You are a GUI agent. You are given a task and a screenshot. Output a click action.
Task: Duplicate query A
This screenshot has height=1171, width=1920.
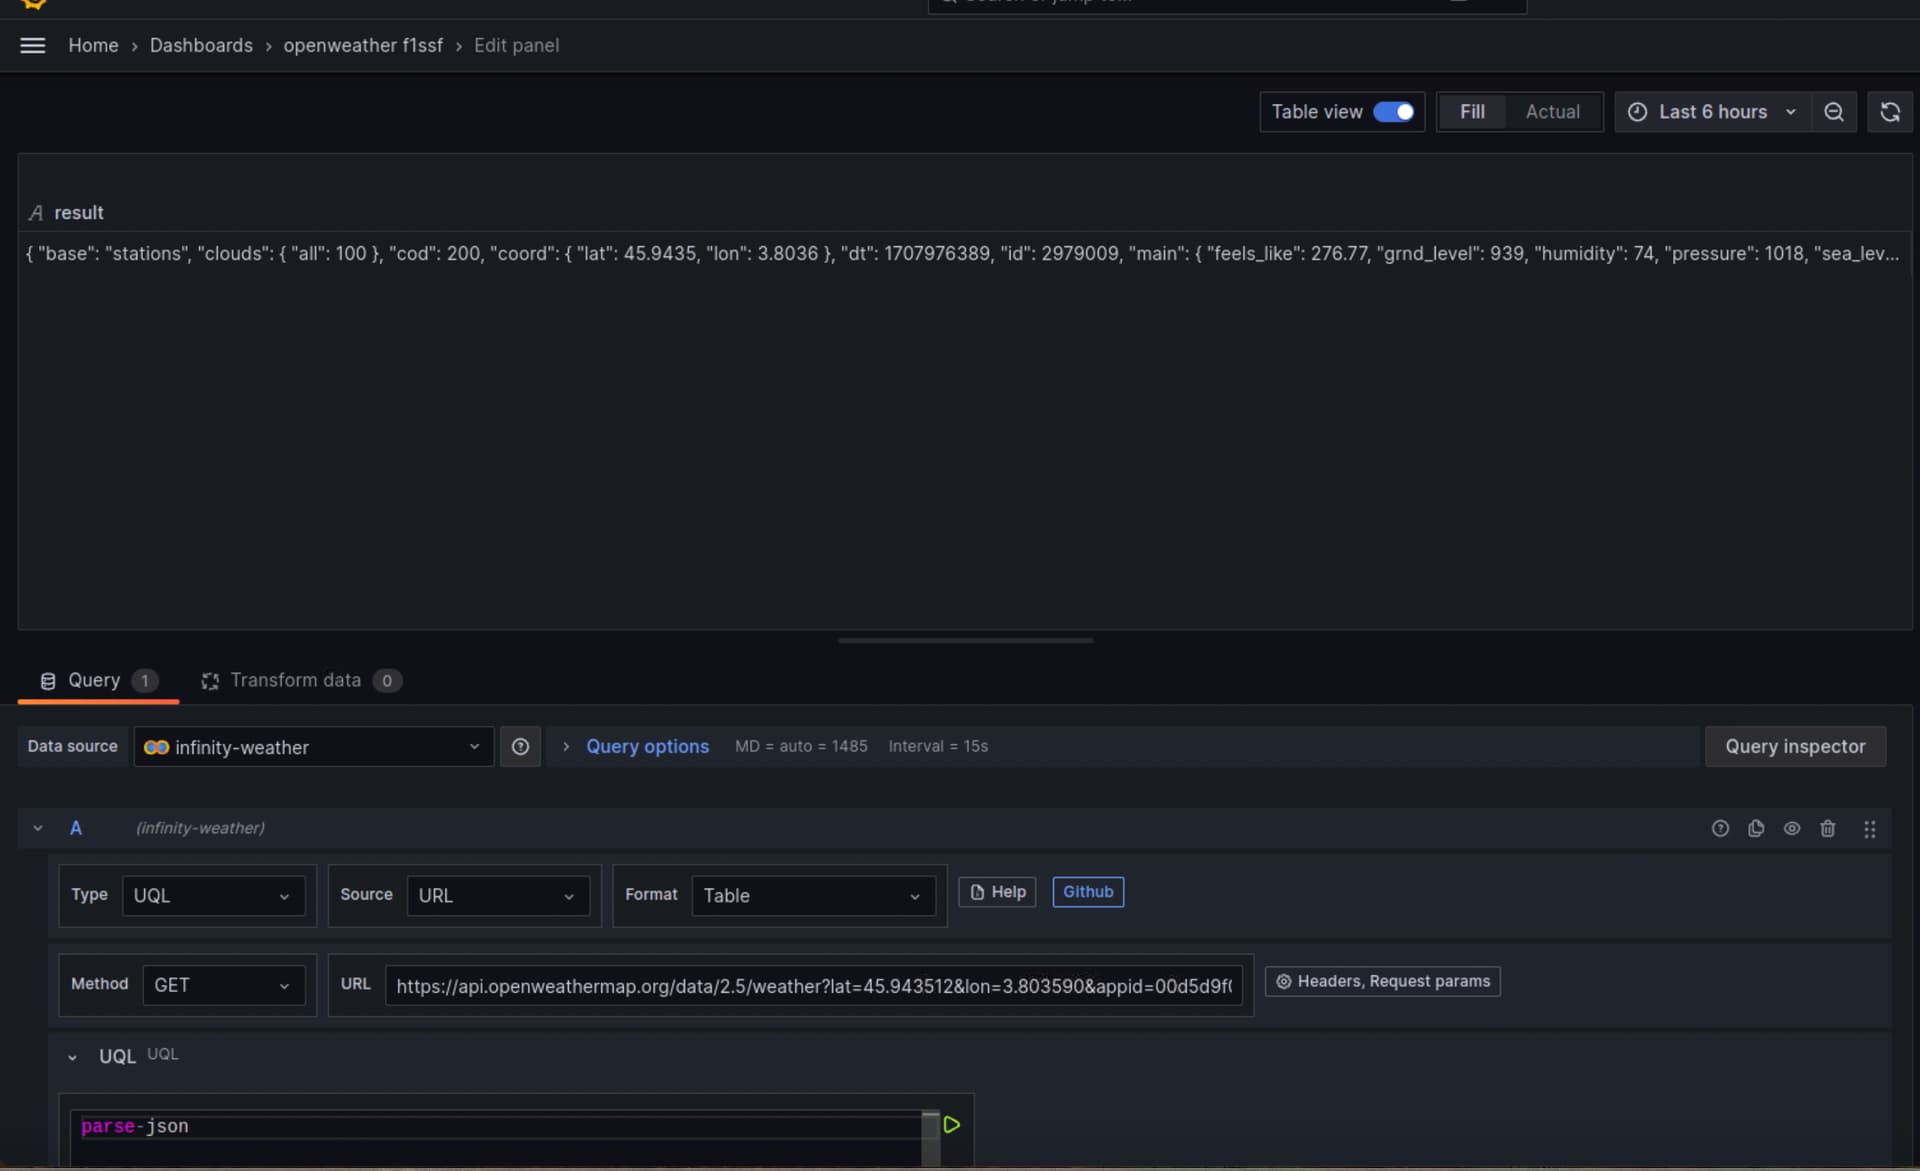[1755, 829]
